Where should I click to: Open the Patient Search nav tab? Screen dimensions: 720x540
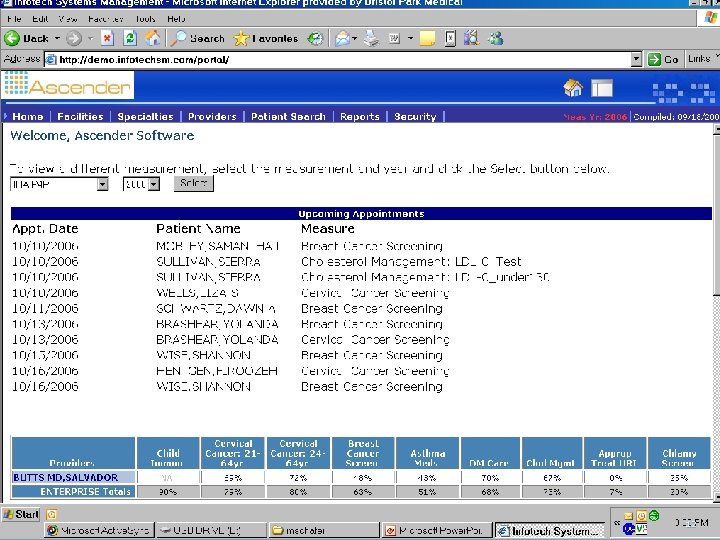pos(288,117)
